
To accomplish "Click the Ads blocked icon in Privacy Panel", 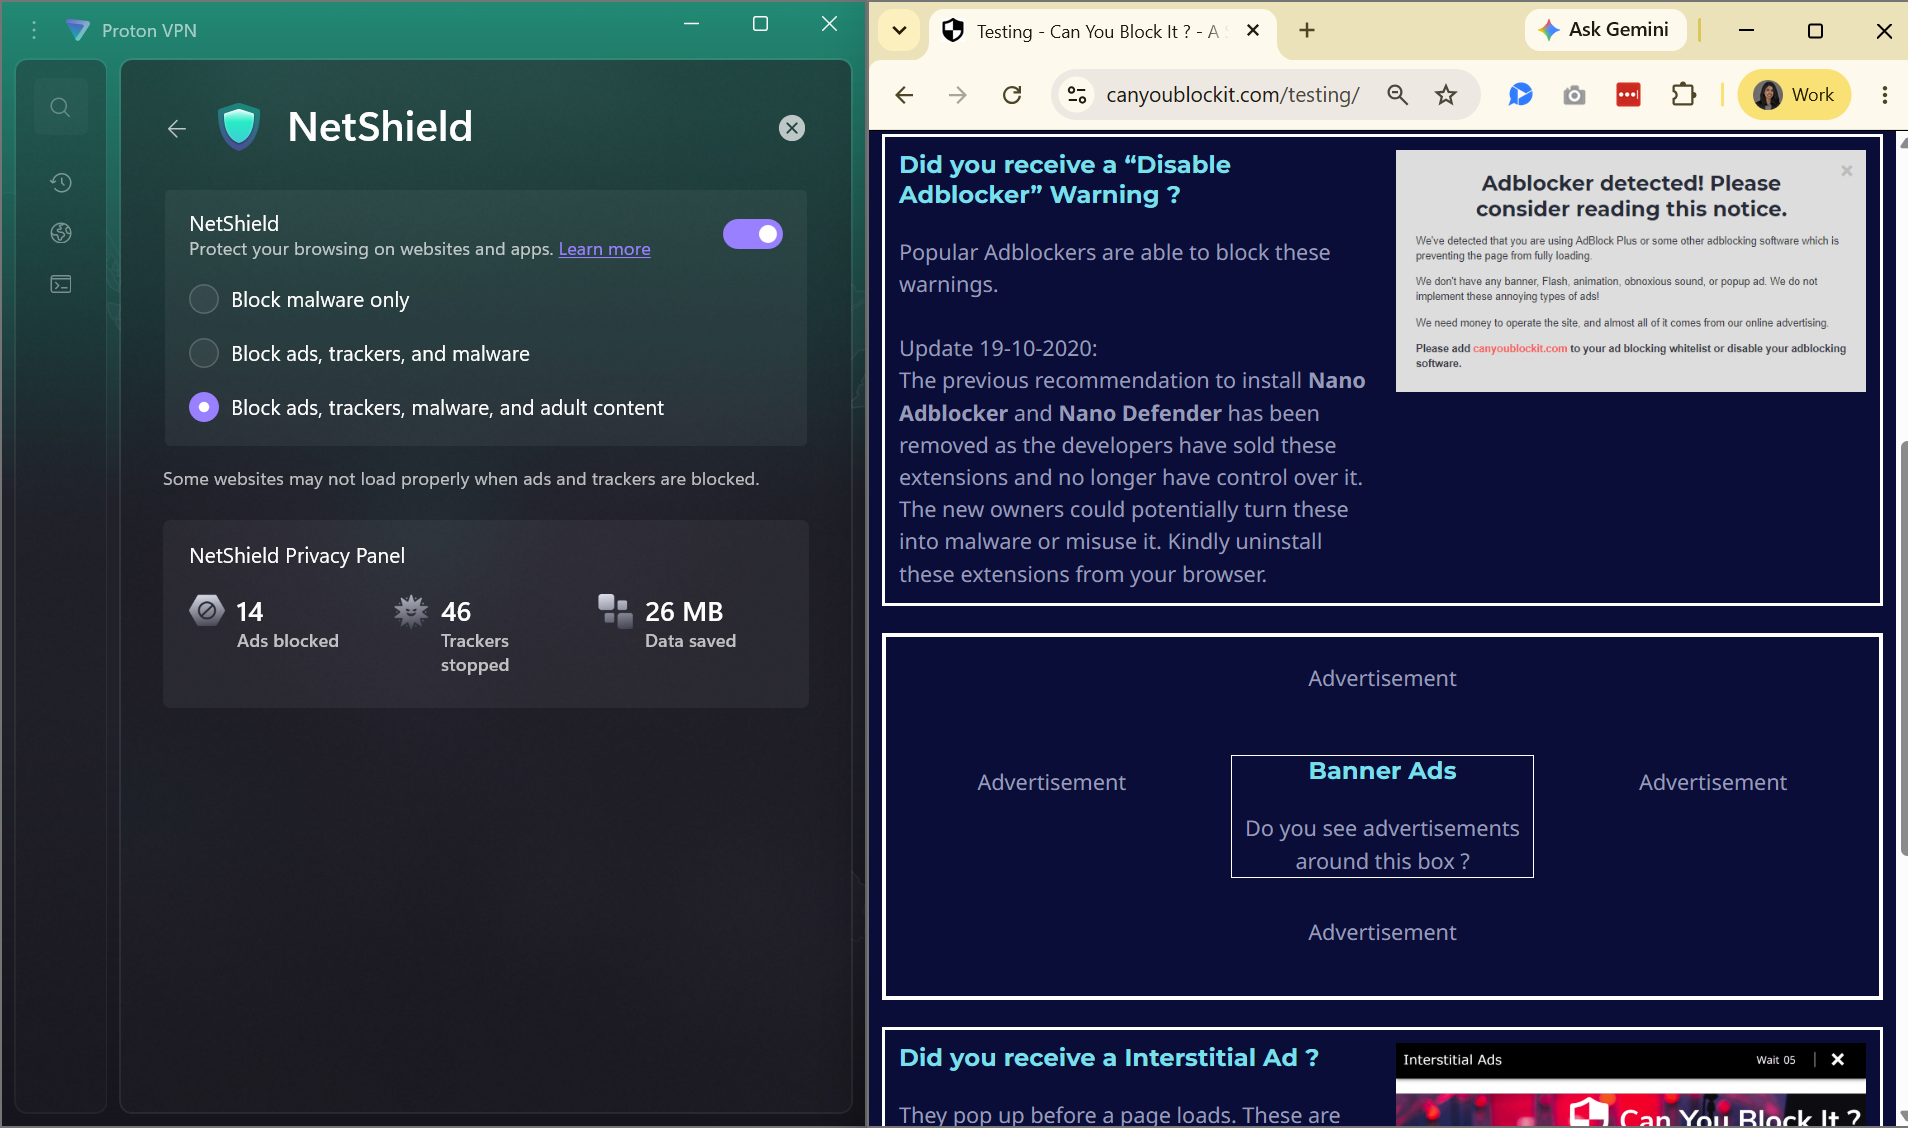I will [x=207, y=610].
